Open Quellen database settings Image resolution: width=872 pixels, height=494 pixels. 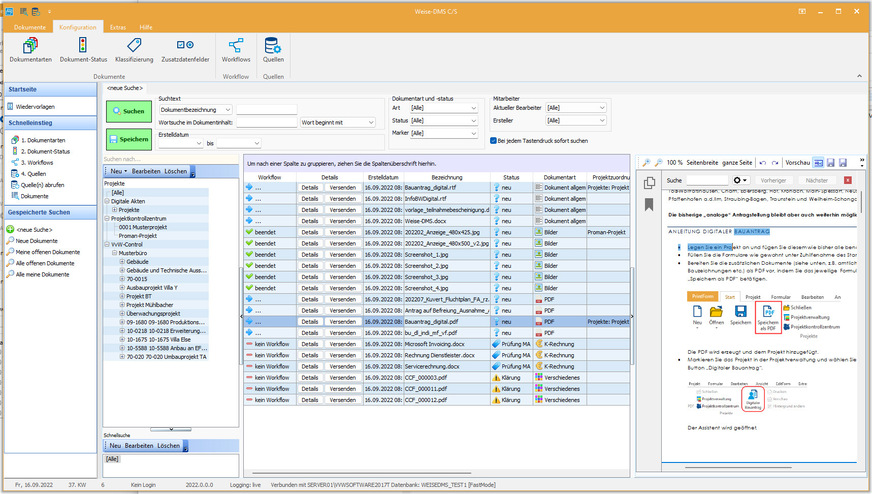click(x=272, y=47)
